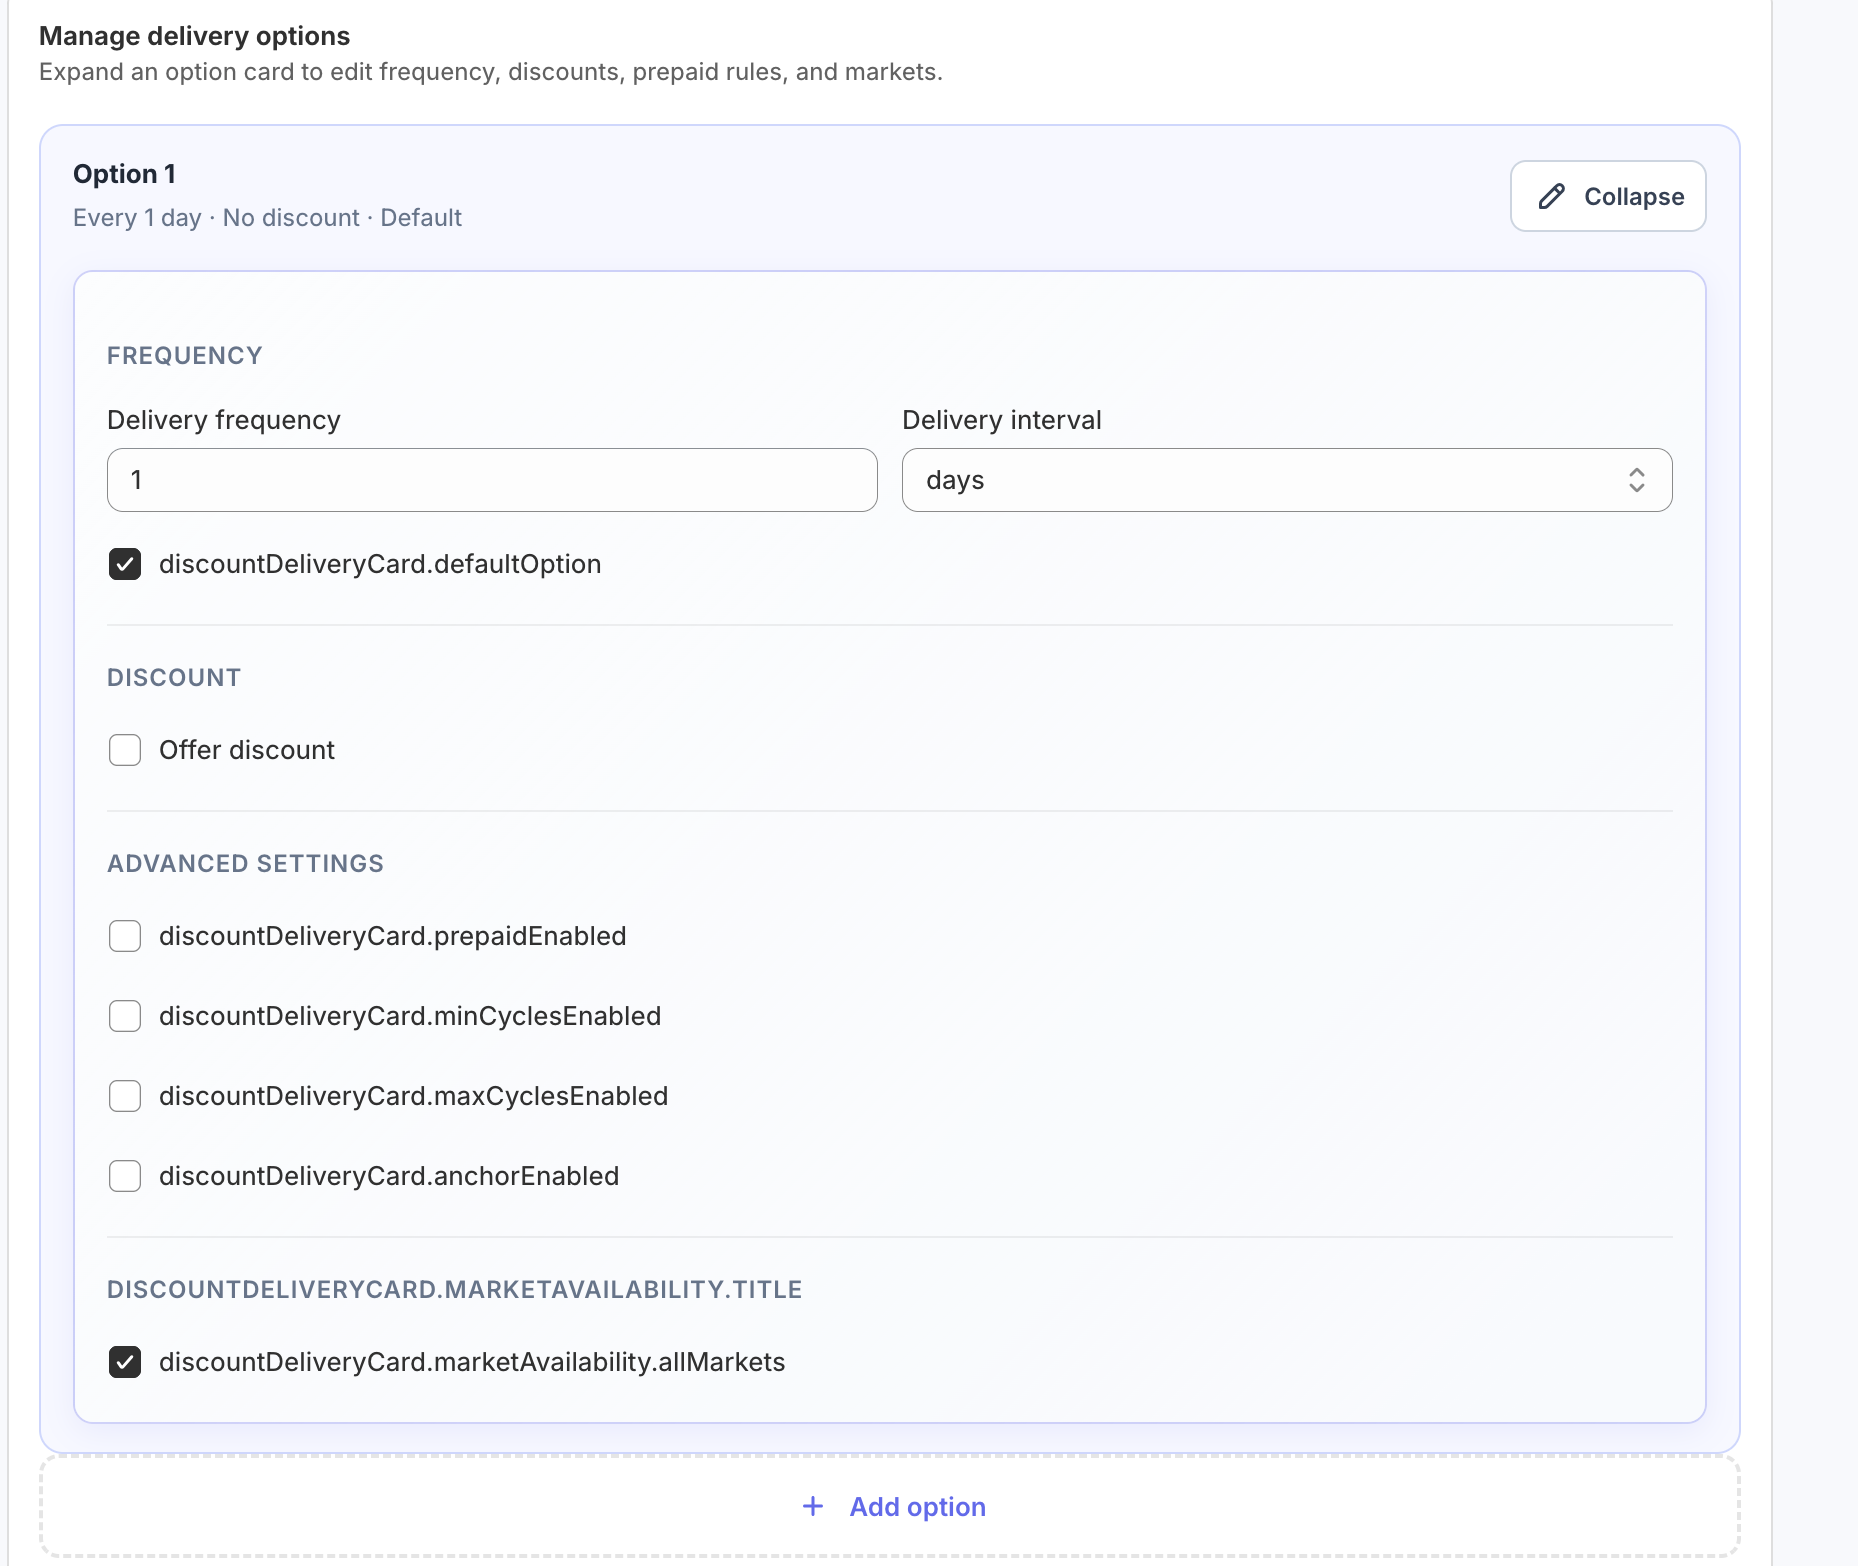Add a new delivery option
1858x1566 pixels.
(x=890, y=1506)
